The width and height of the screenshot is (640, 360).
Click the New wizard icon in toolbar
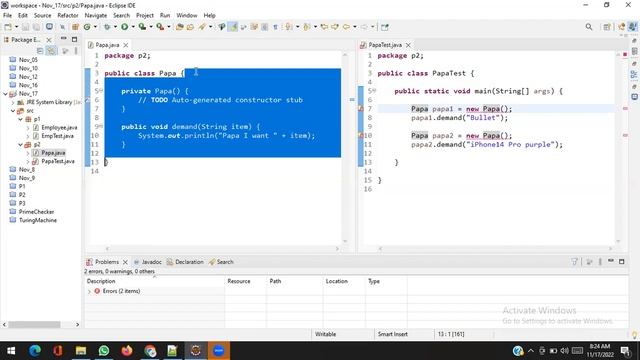tap(8, 27)
